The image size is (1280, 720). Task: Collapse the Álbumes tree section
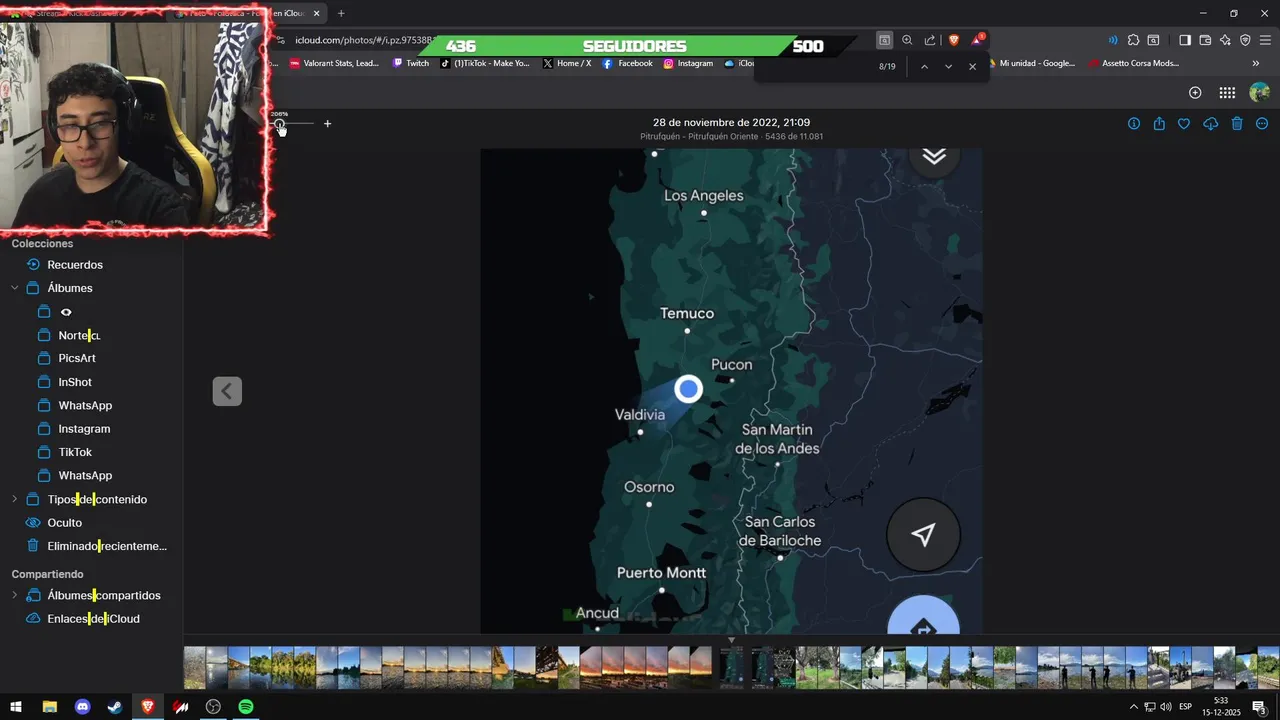click(x=15, y=288)
